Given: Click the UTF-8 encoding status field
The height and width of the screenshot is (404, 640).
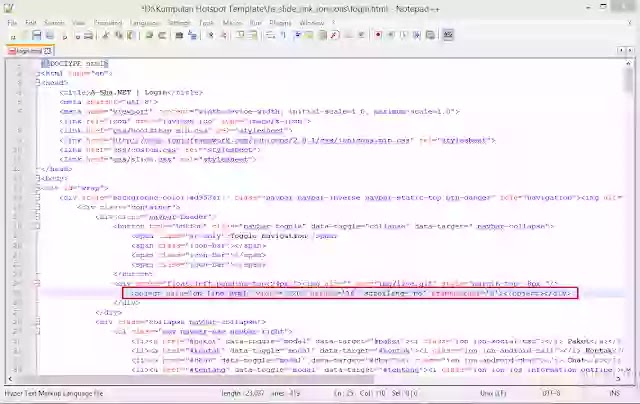Looking at the screenshot, I should (551, 393).
